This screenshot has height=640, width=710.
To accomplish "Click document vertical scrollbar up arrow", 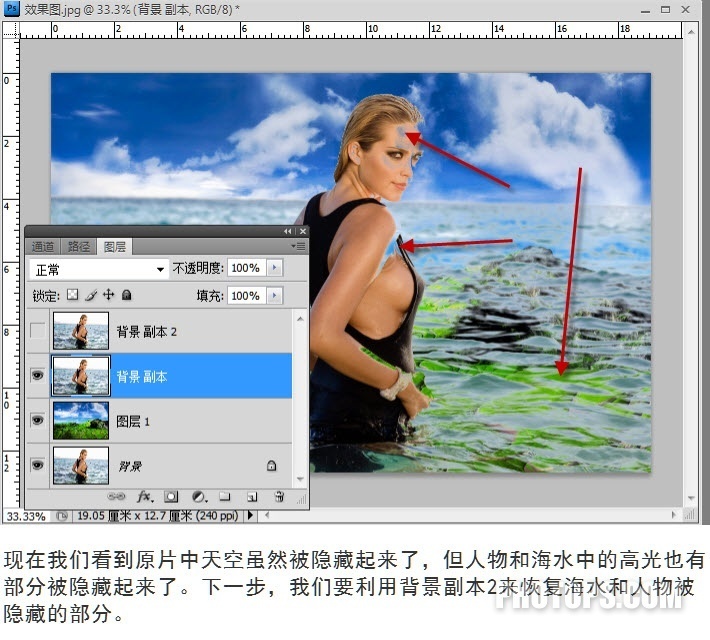I will click(x=691, y=32).
